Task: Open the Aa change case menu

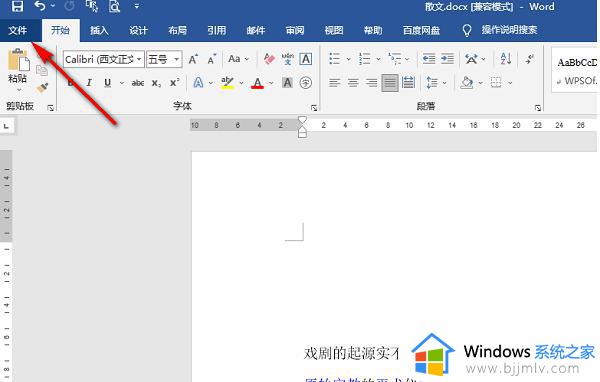Action: [238, 59]
